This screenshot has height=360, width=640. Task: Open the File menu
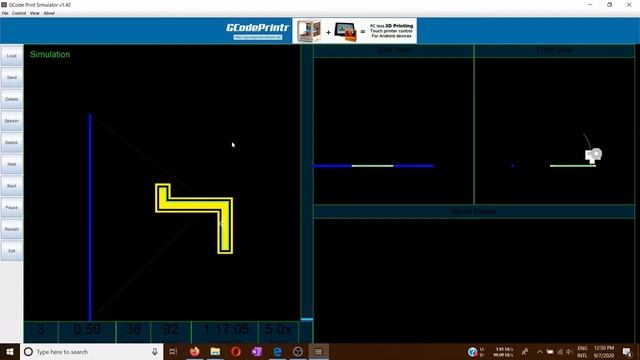[x=5, y=13]
